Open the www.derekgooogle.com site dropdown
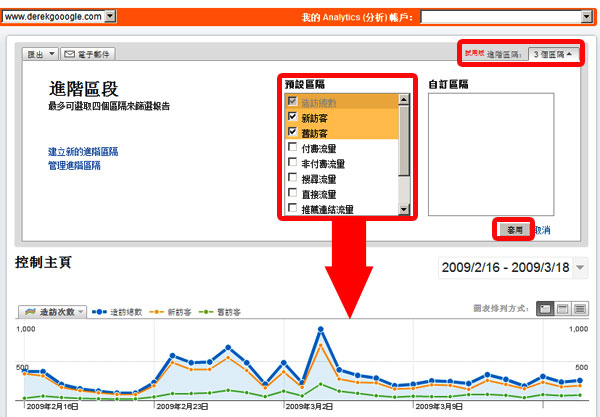The height and width of the screenshot is (417, 600). click(59, 16)
